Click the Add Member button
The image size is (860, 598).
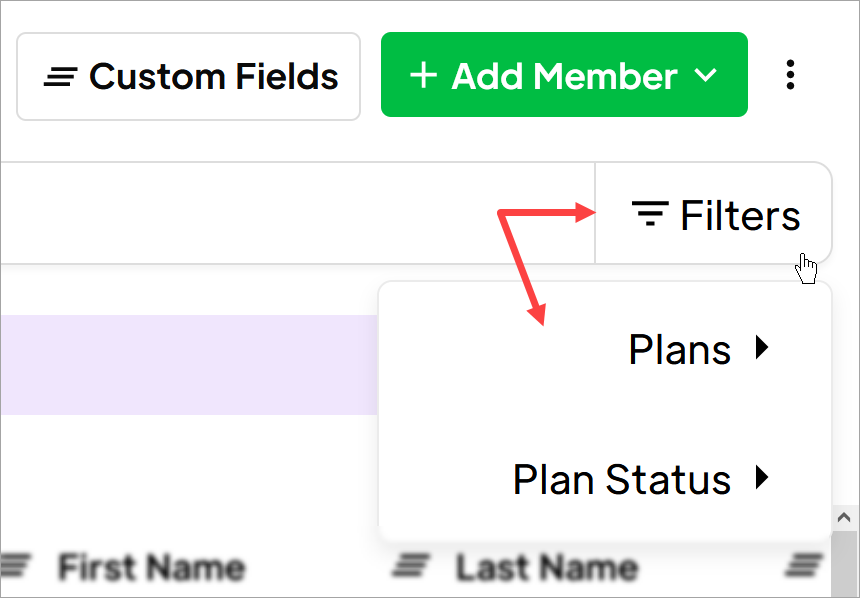coord(564,74)
